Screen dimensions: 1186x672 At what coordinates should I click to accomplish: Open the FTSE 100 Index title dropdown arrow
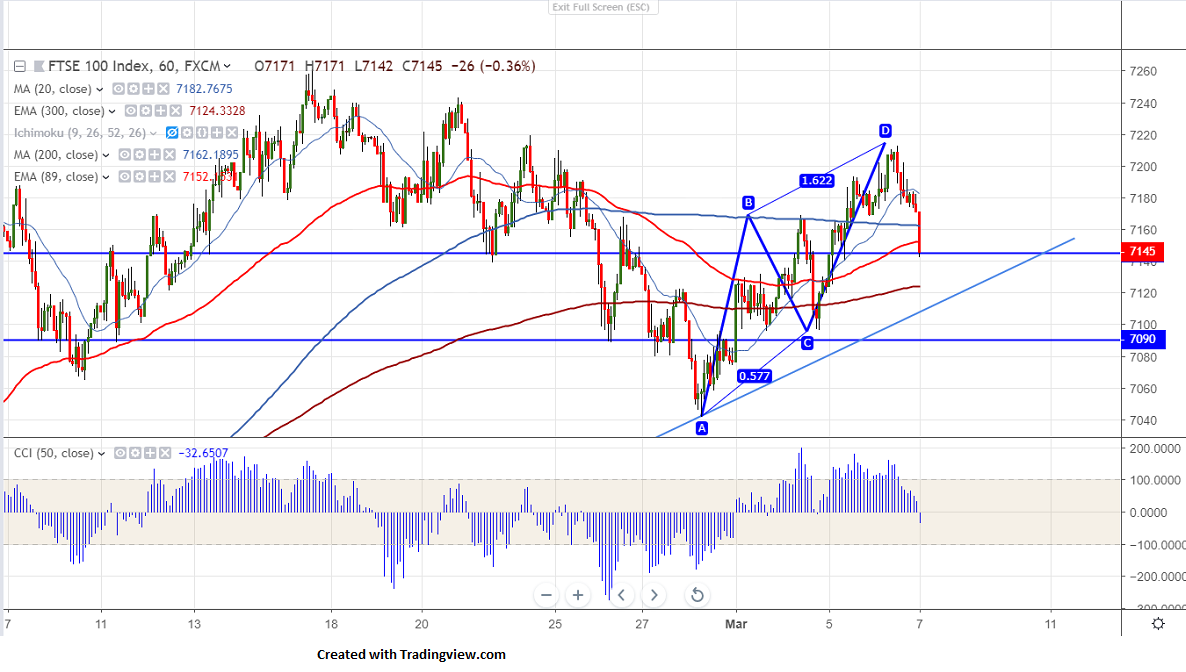tap(227, 67)
